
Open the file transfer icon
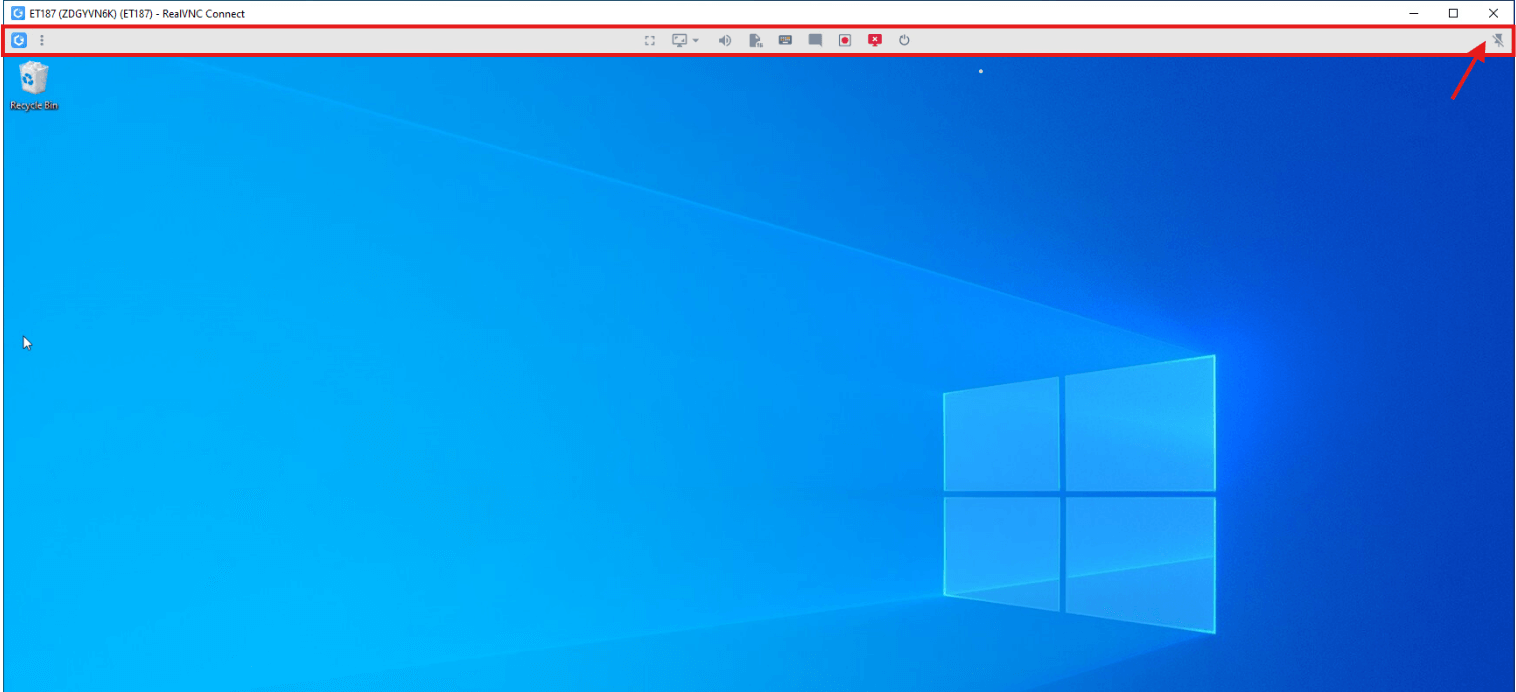click(756, 41)
